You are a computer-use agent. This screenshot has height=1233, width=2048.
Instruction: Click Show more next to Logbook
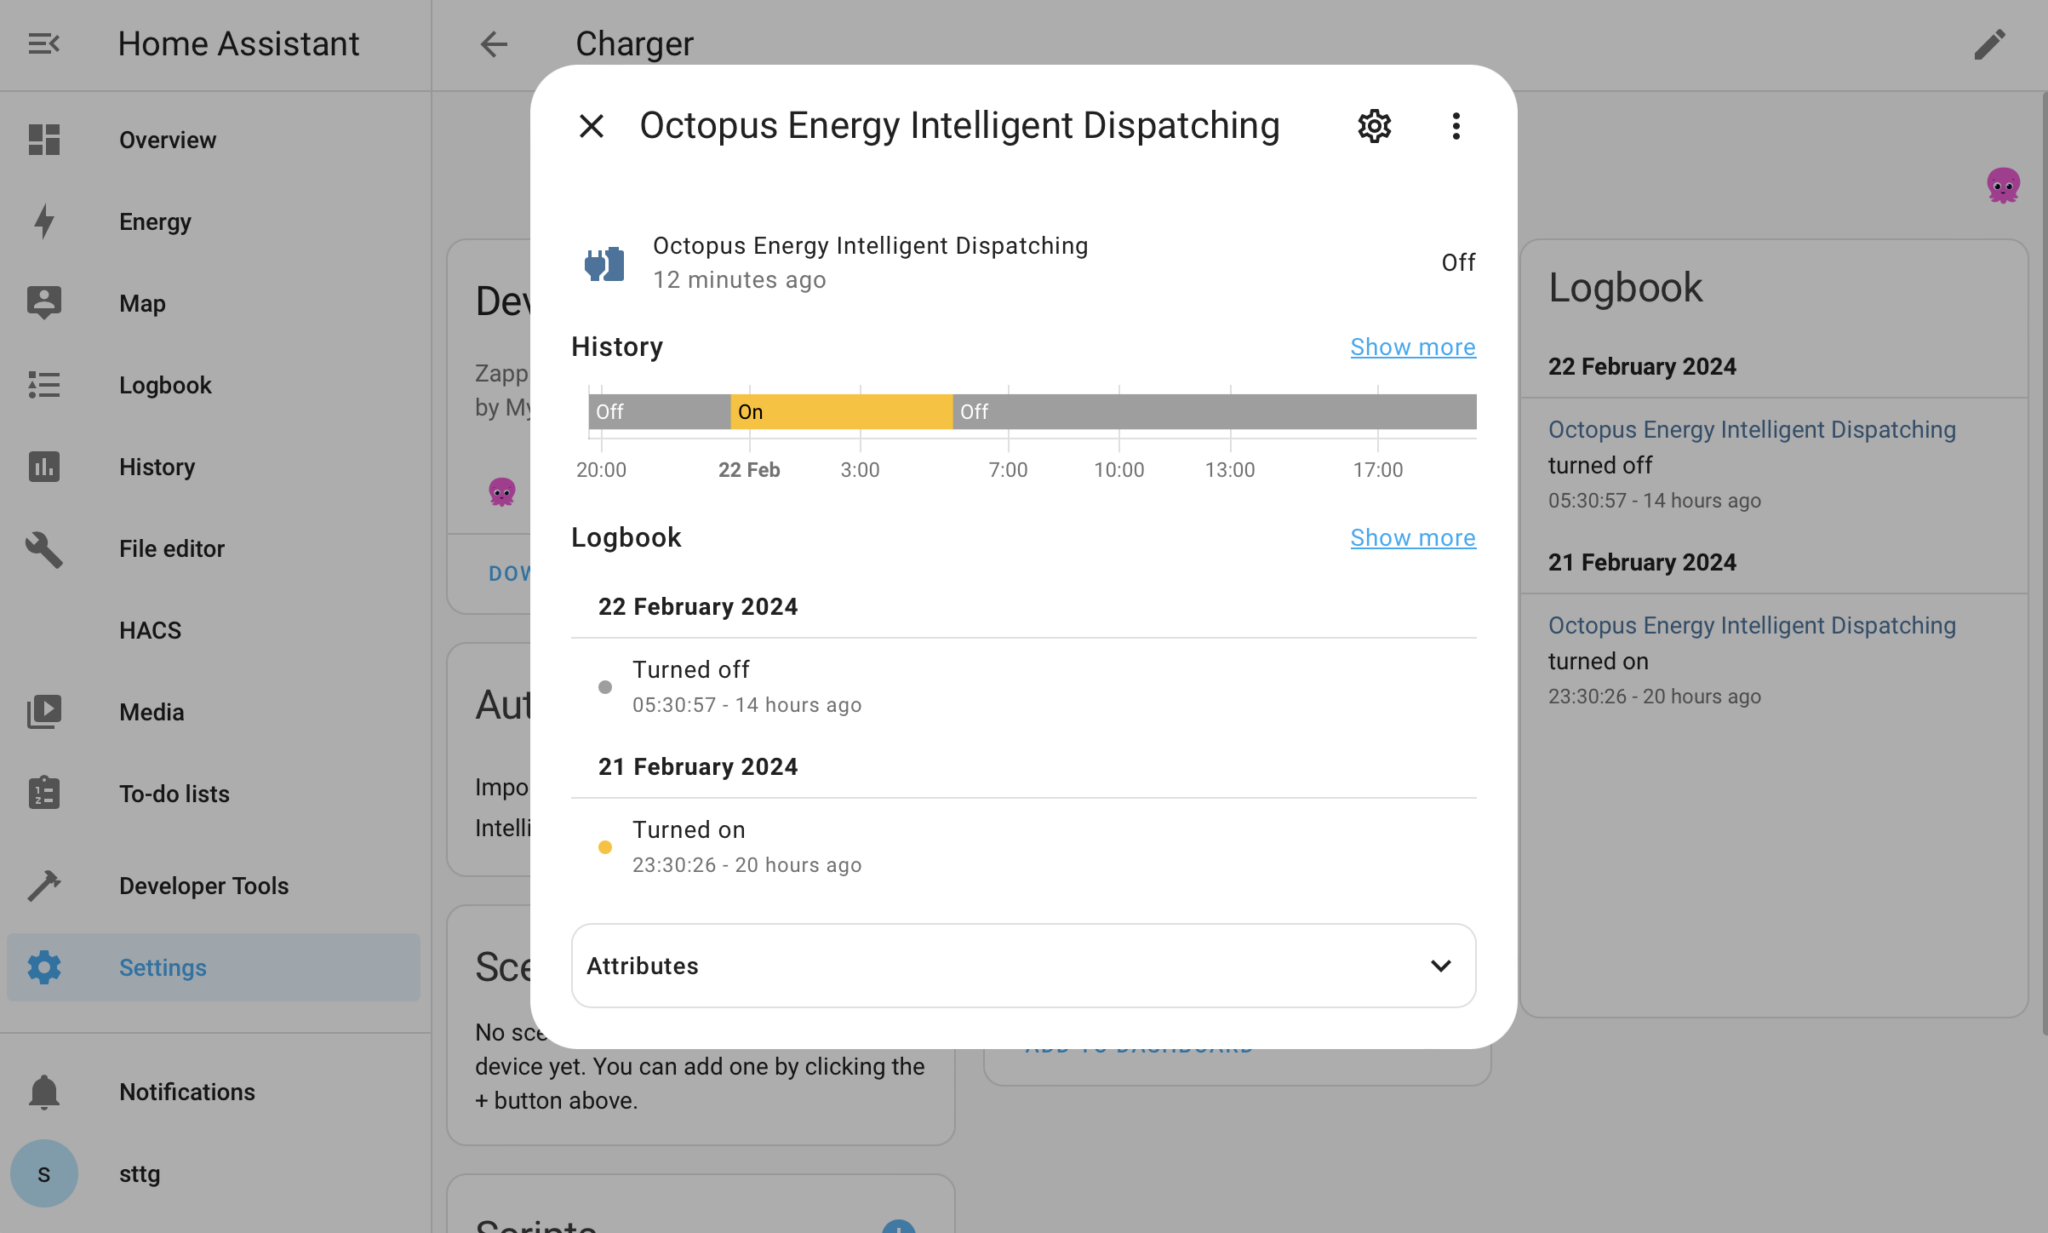pyautogui.click(x=1412, y=537)
